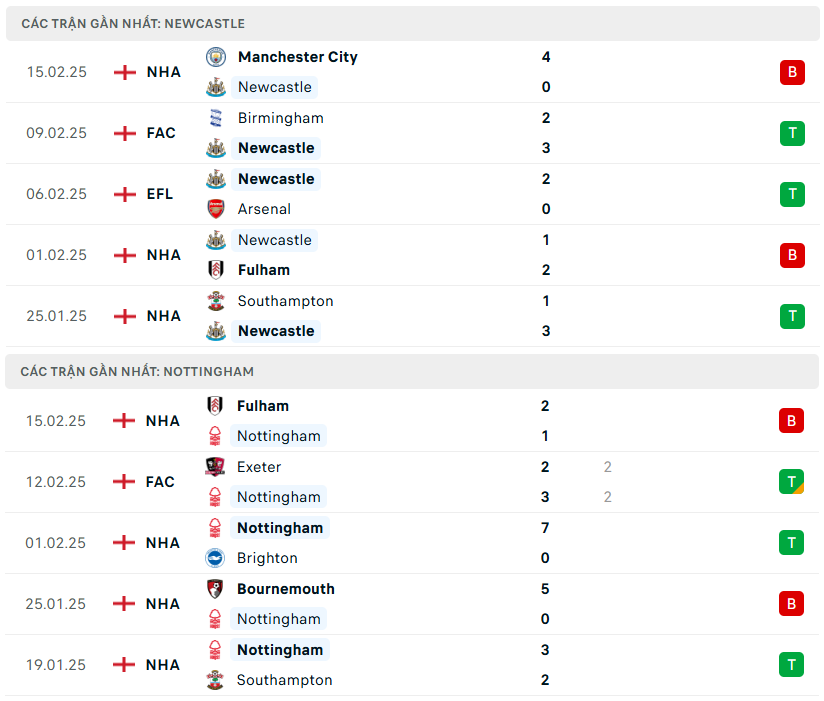Click the 7 score in Nottingham vs Brighton
Image resolution: width=824 pixels, height=701 pixels.
pos(546,528)
